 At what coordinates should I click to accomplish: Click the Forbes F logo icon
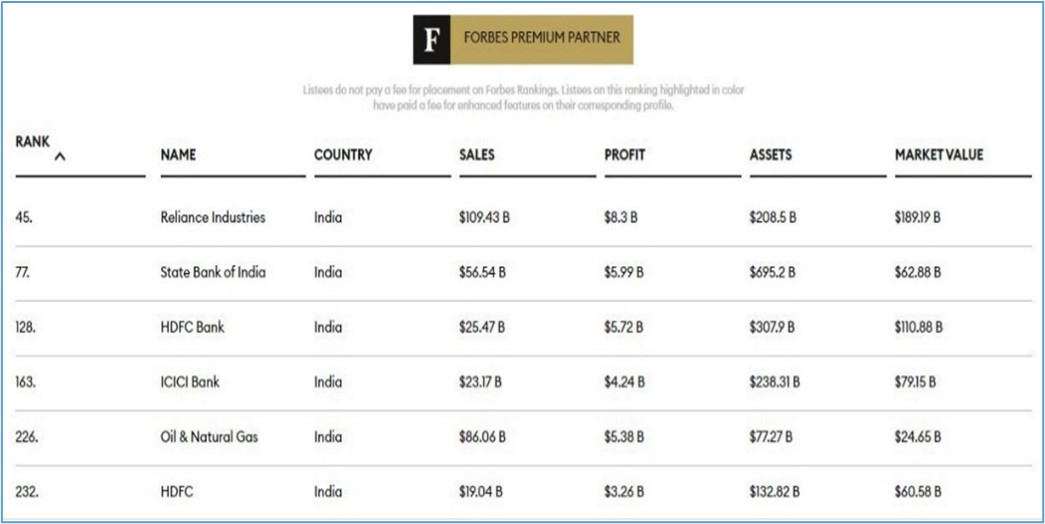click(x=432, y=40)
